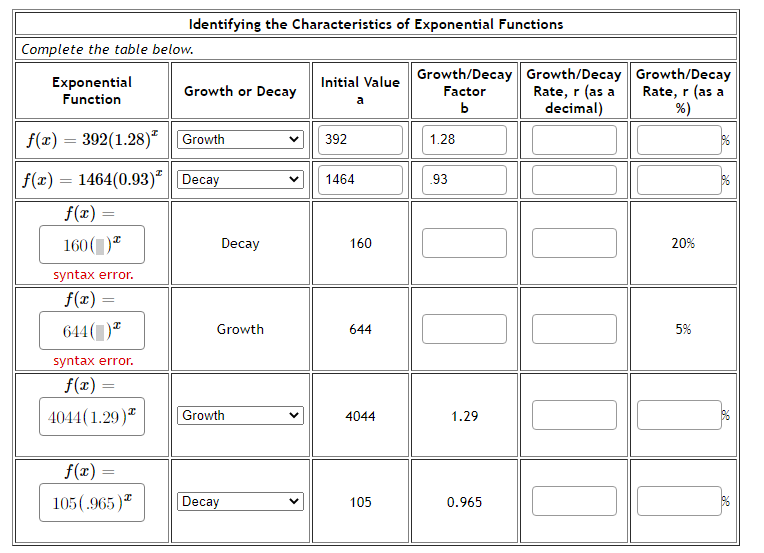Click decimal rate field in the 160 row
Screen dimensions: 764x553
coord(574,243)
